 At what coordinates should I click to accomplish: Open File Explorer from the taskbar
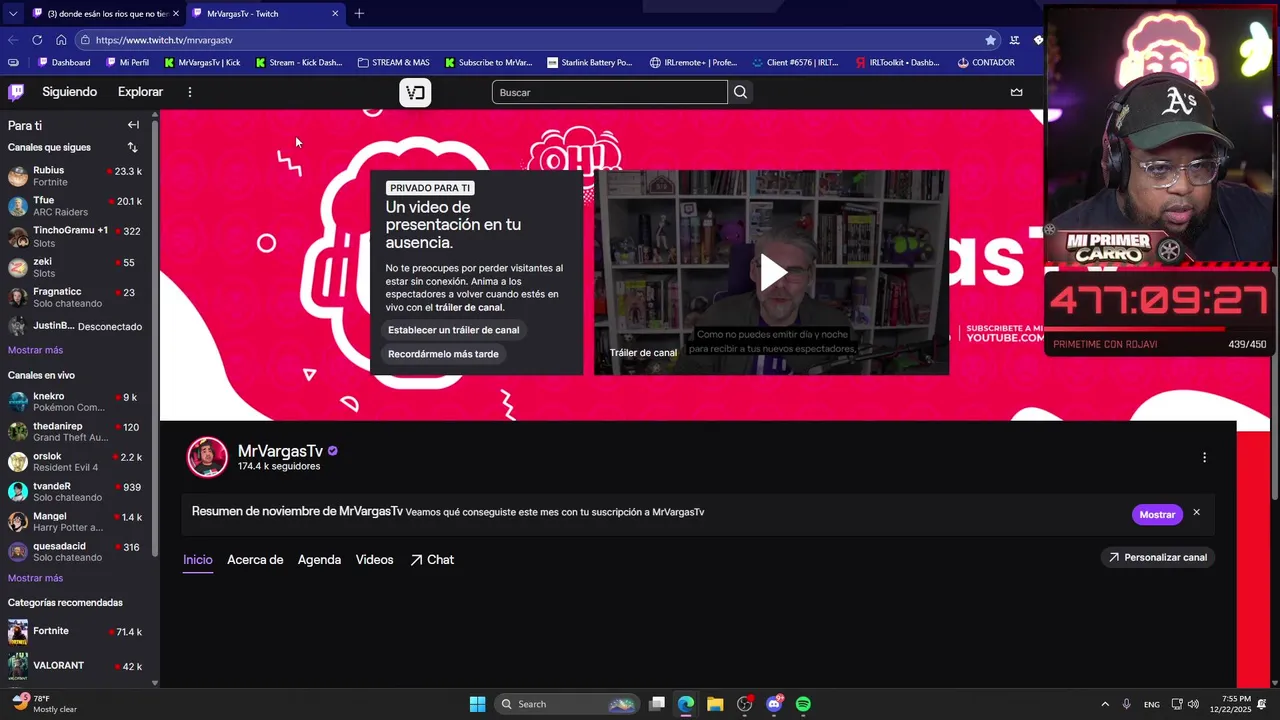point(715,704)
